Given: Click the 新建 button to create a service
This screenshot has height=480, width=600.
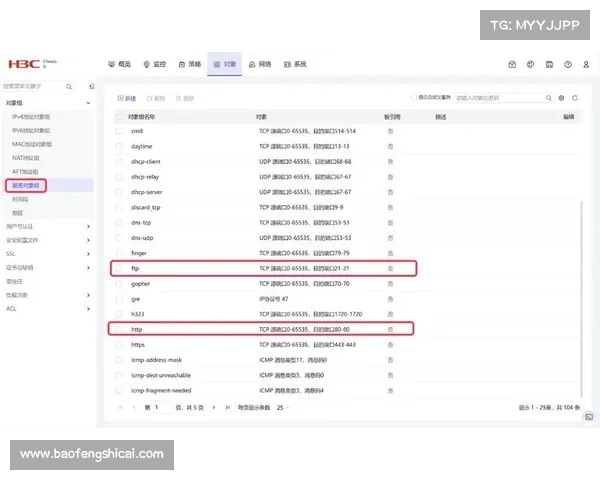Looking at the screenshot, I should click(x=127, y=98).
